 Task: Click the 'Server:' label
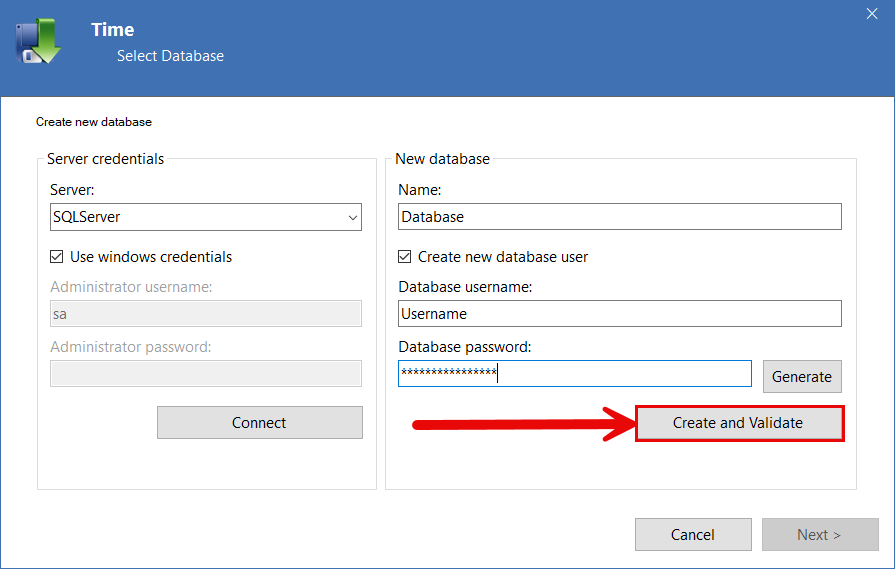click(x=72, y=189)
